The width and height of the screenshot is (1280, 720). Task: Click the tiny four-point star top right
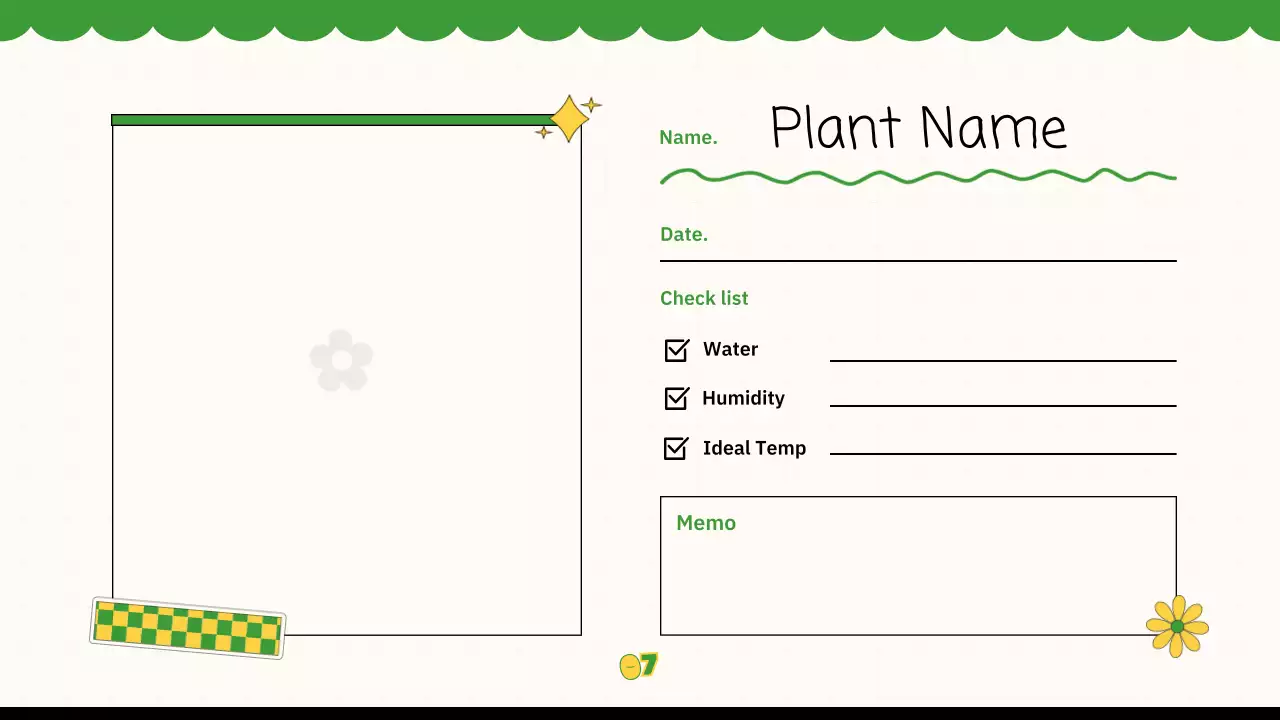591,104
